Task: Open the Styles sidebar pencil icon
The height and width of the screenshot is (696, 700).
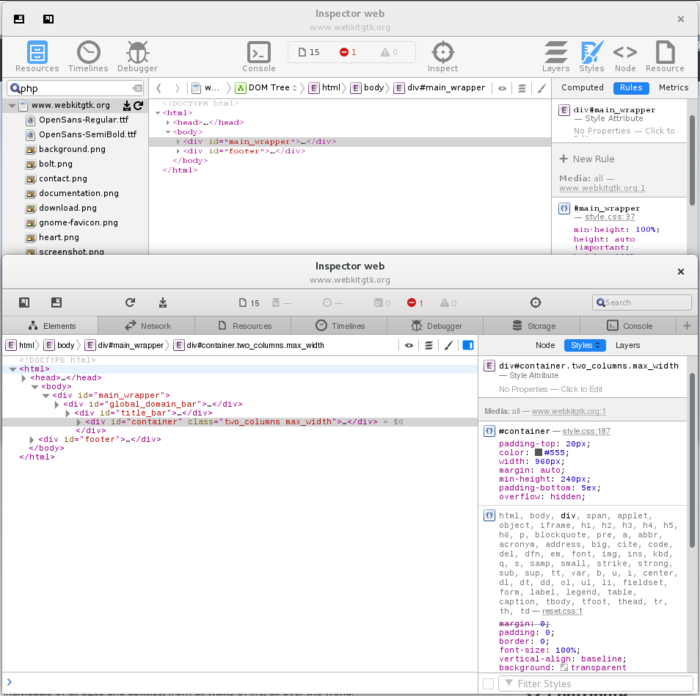Action: 591,53
